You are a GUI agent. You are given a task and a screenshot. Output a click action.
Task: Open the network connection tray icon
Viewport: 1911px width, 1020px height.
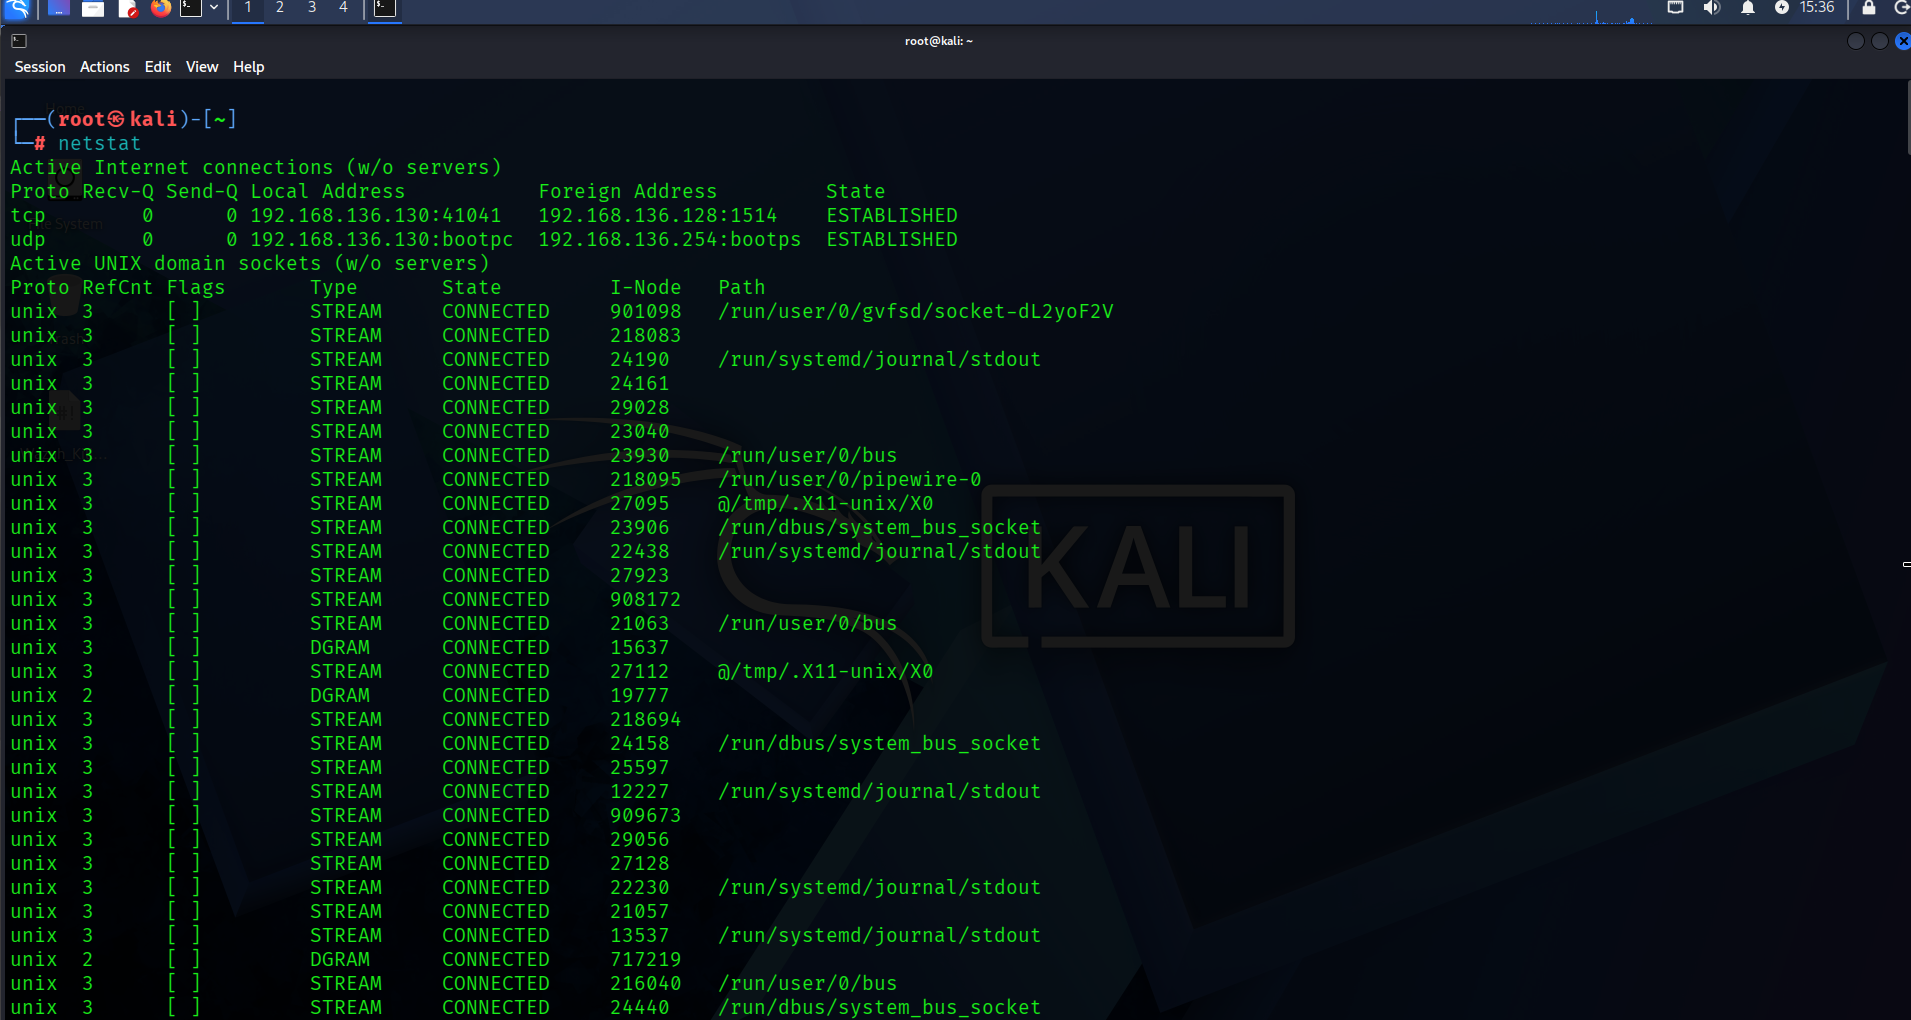pos(1676,8)
